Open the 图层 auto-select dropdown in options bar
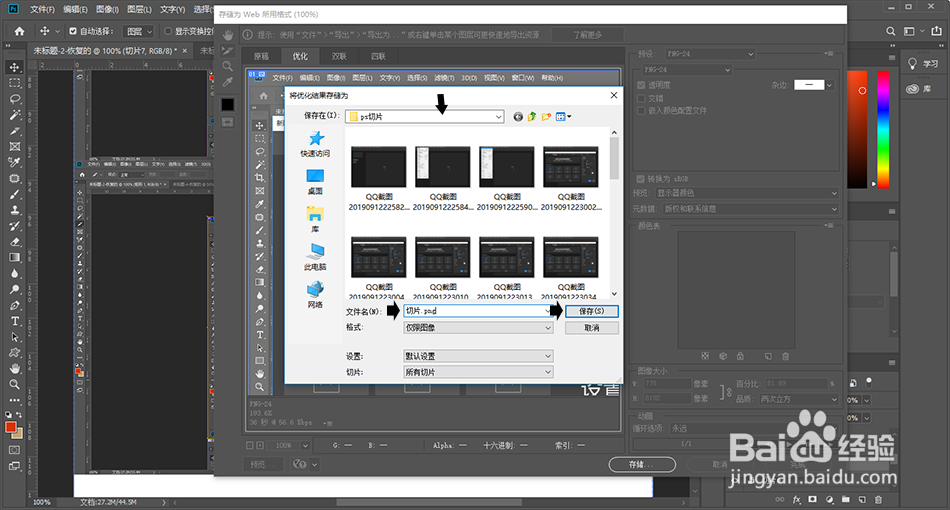This screenshot has height=510, width=950. (139, 31)
